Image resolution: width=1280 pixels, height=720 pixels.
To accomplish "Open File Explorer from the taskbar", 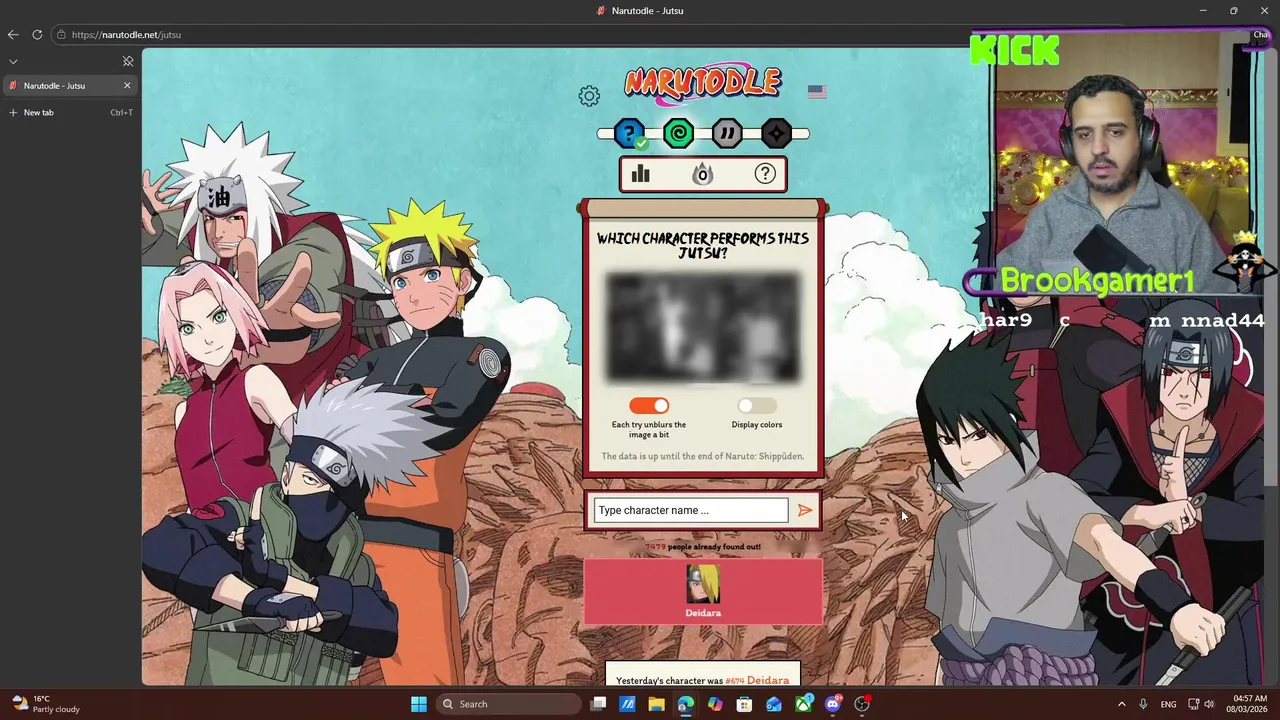I will [x=656, y=704].
